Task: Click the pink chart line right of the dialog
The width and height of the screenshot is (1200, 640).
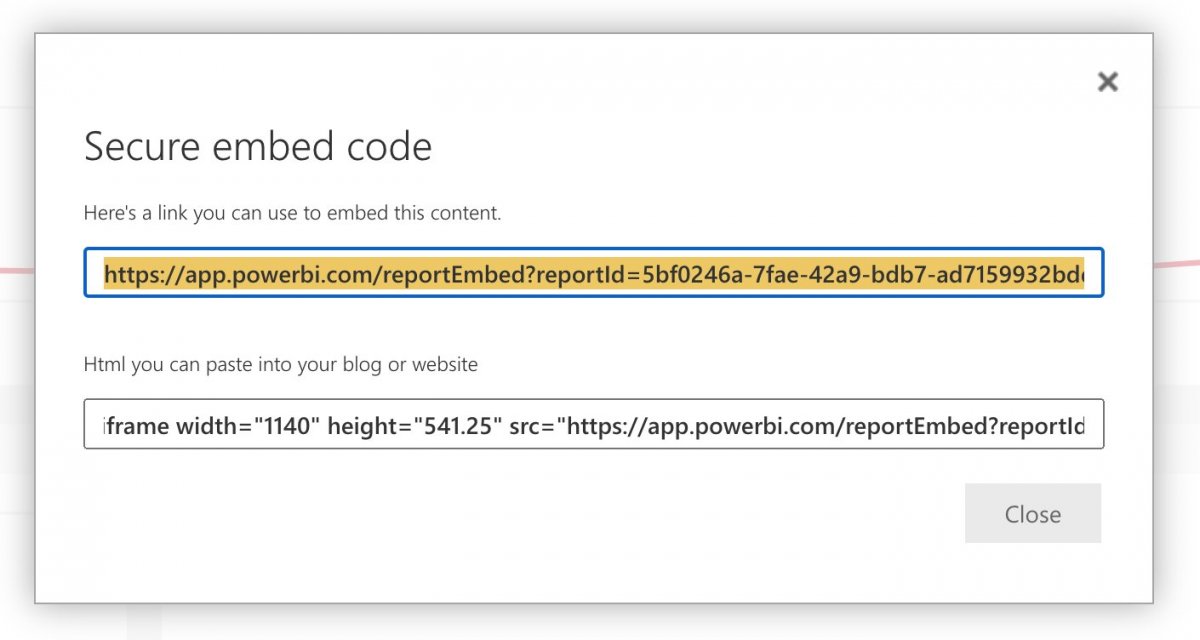Action: click(x=1177, y=262)
